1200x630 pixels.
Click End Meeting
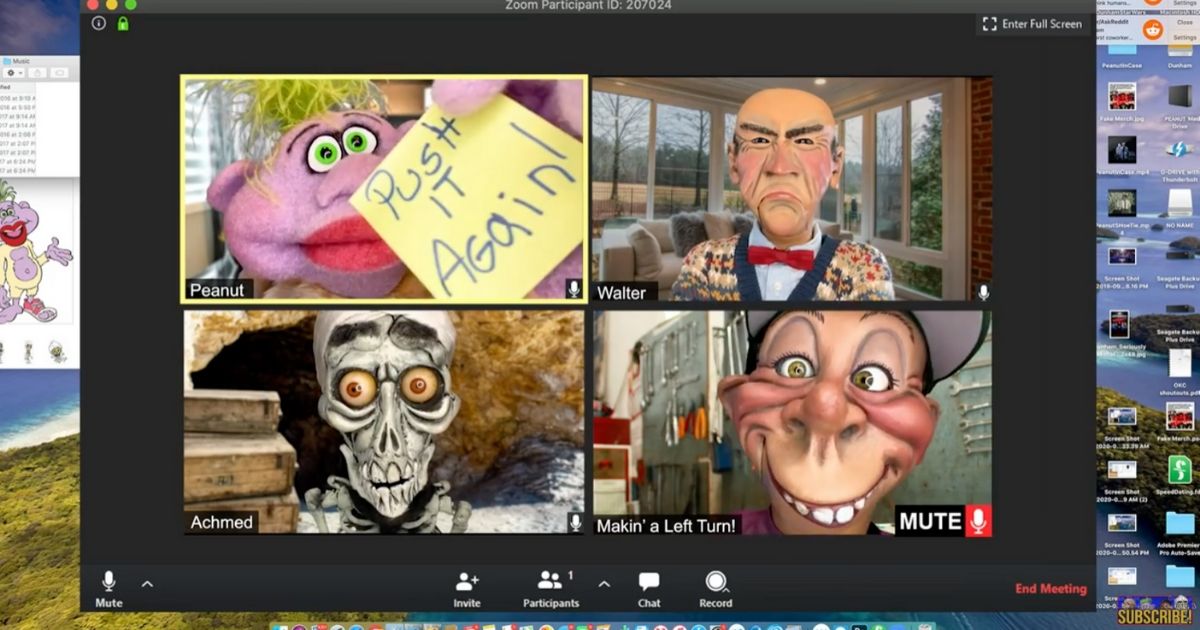click(x=1051, y=589)
